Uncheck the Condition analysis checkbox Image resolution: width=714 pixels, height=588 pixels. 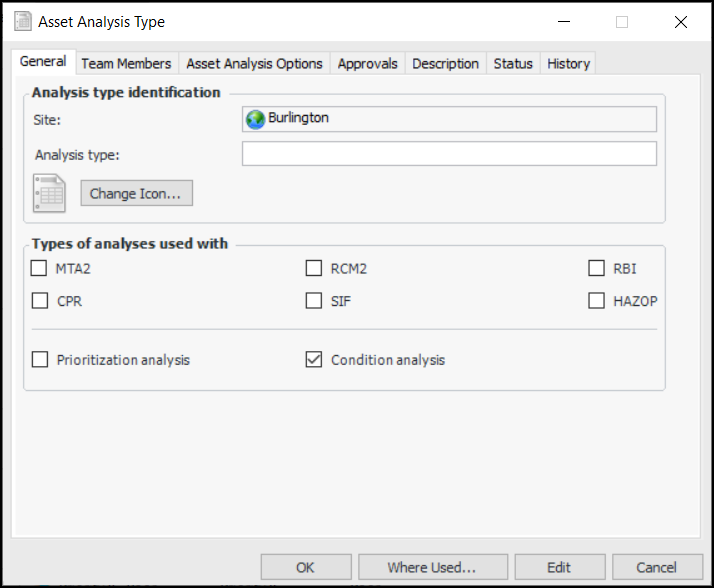pos(314,359)
